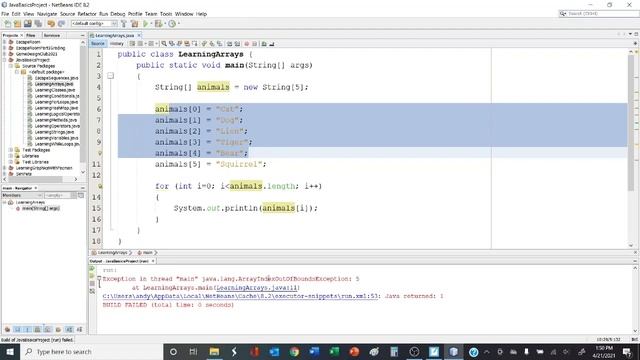The height and width of the screenshot is (360, 640).
Task: Select the LearningArrays.java editor tab
Action: tap(114, 36)
